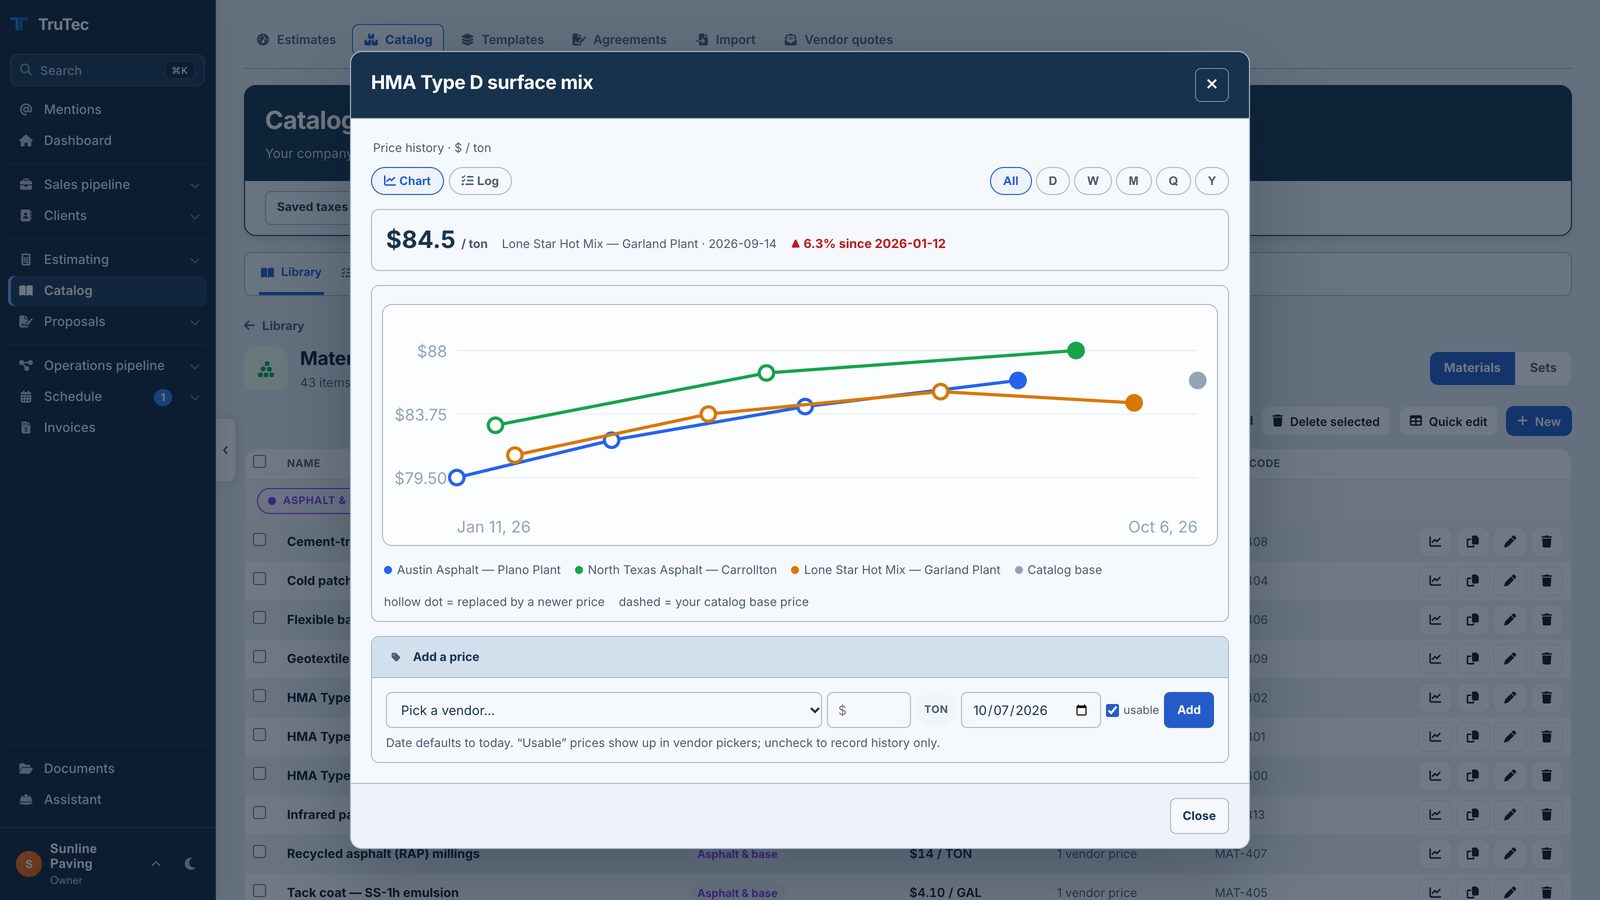Open price chart icon for Cement-treated row
The image size is (1600, 900).
[1435, 542]
